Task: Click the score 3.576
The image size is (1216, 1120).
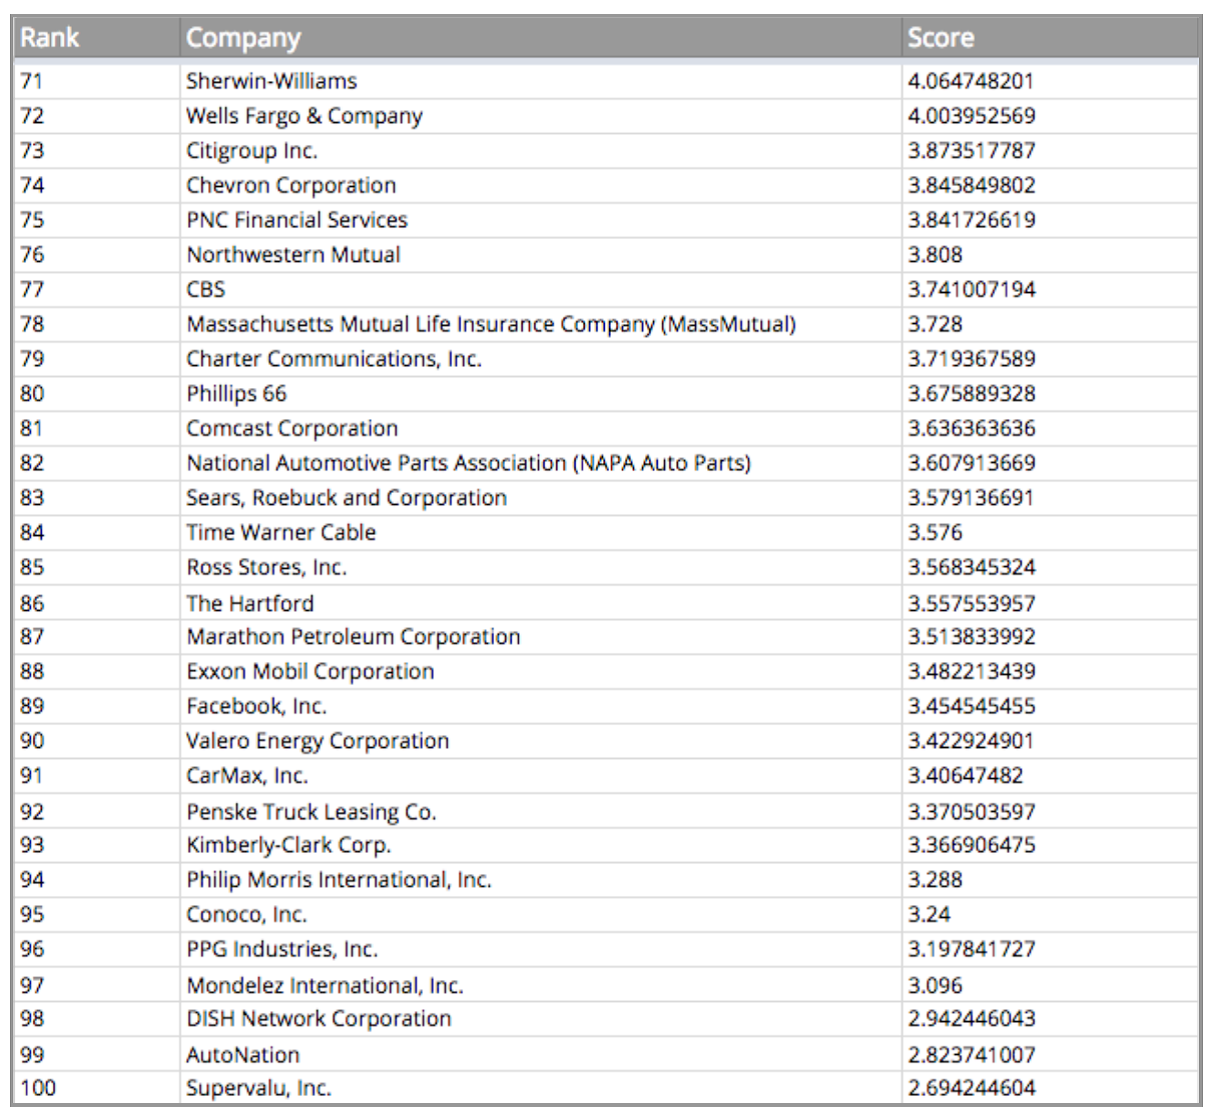Action: (935, 533)
